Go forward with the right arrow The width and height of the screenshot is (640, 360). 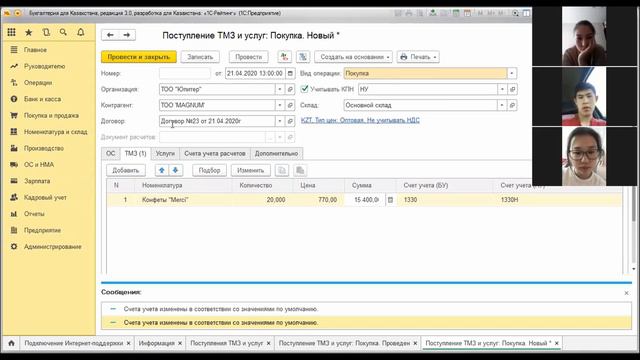[127, 35]
